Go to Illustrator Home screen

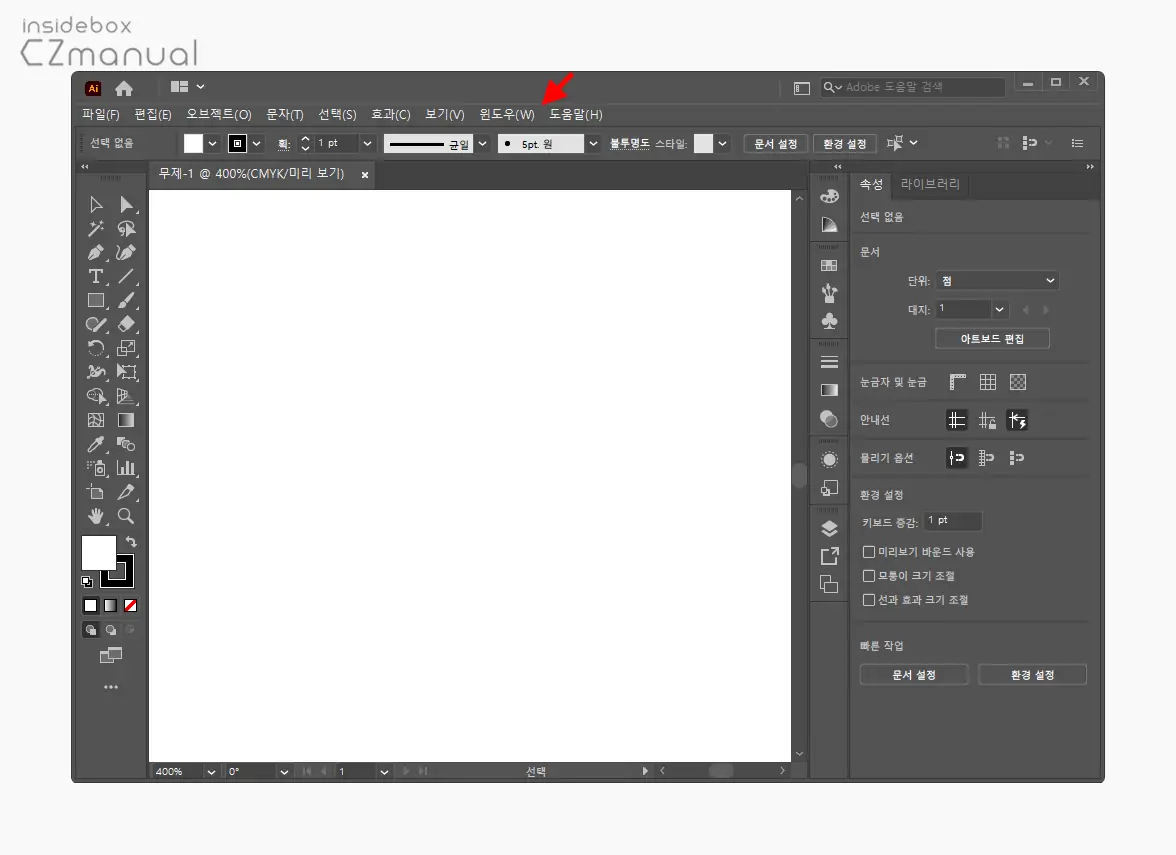124,88
